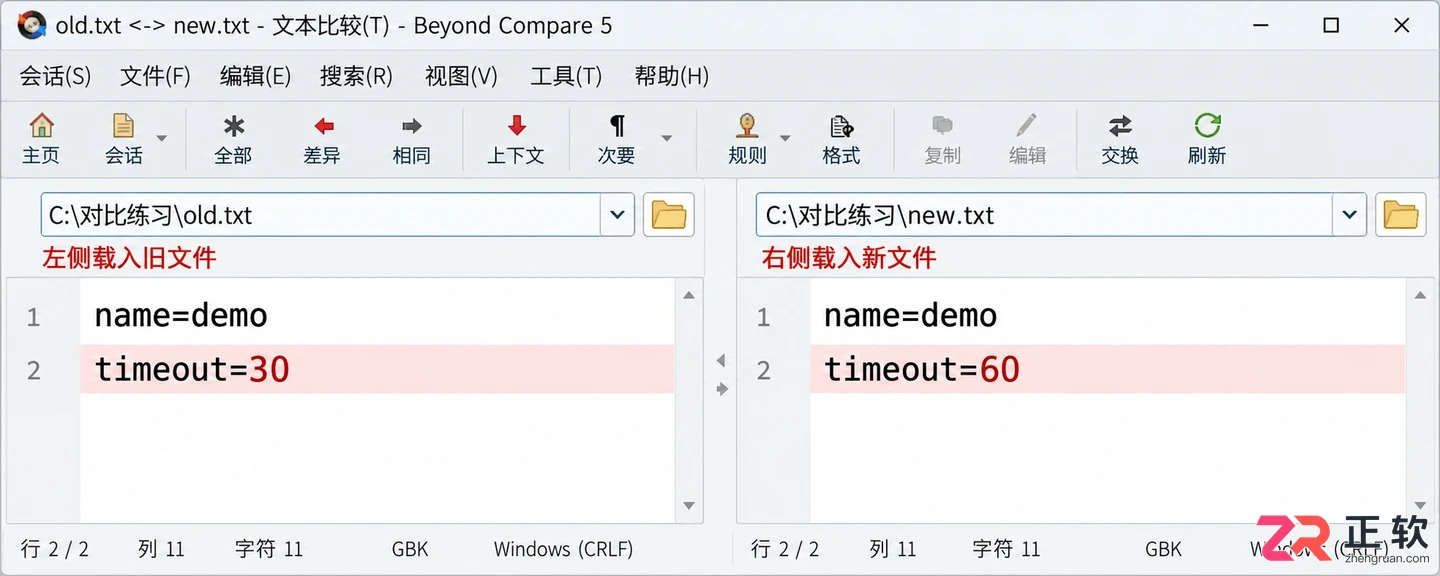Click left pane scrollbar up arrow
Viewport: 1440px width, 576px height.
[689, 294]
